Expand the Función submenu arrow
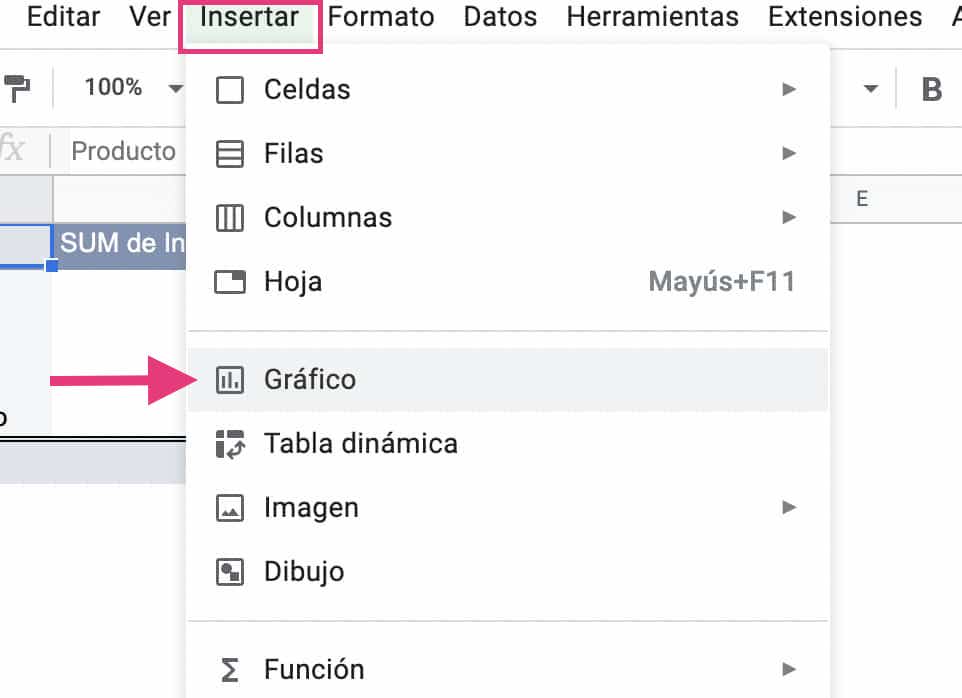Image resolution: width=962 pixels, height=698 pixels. pyautogui.click(x=789, y=669)
